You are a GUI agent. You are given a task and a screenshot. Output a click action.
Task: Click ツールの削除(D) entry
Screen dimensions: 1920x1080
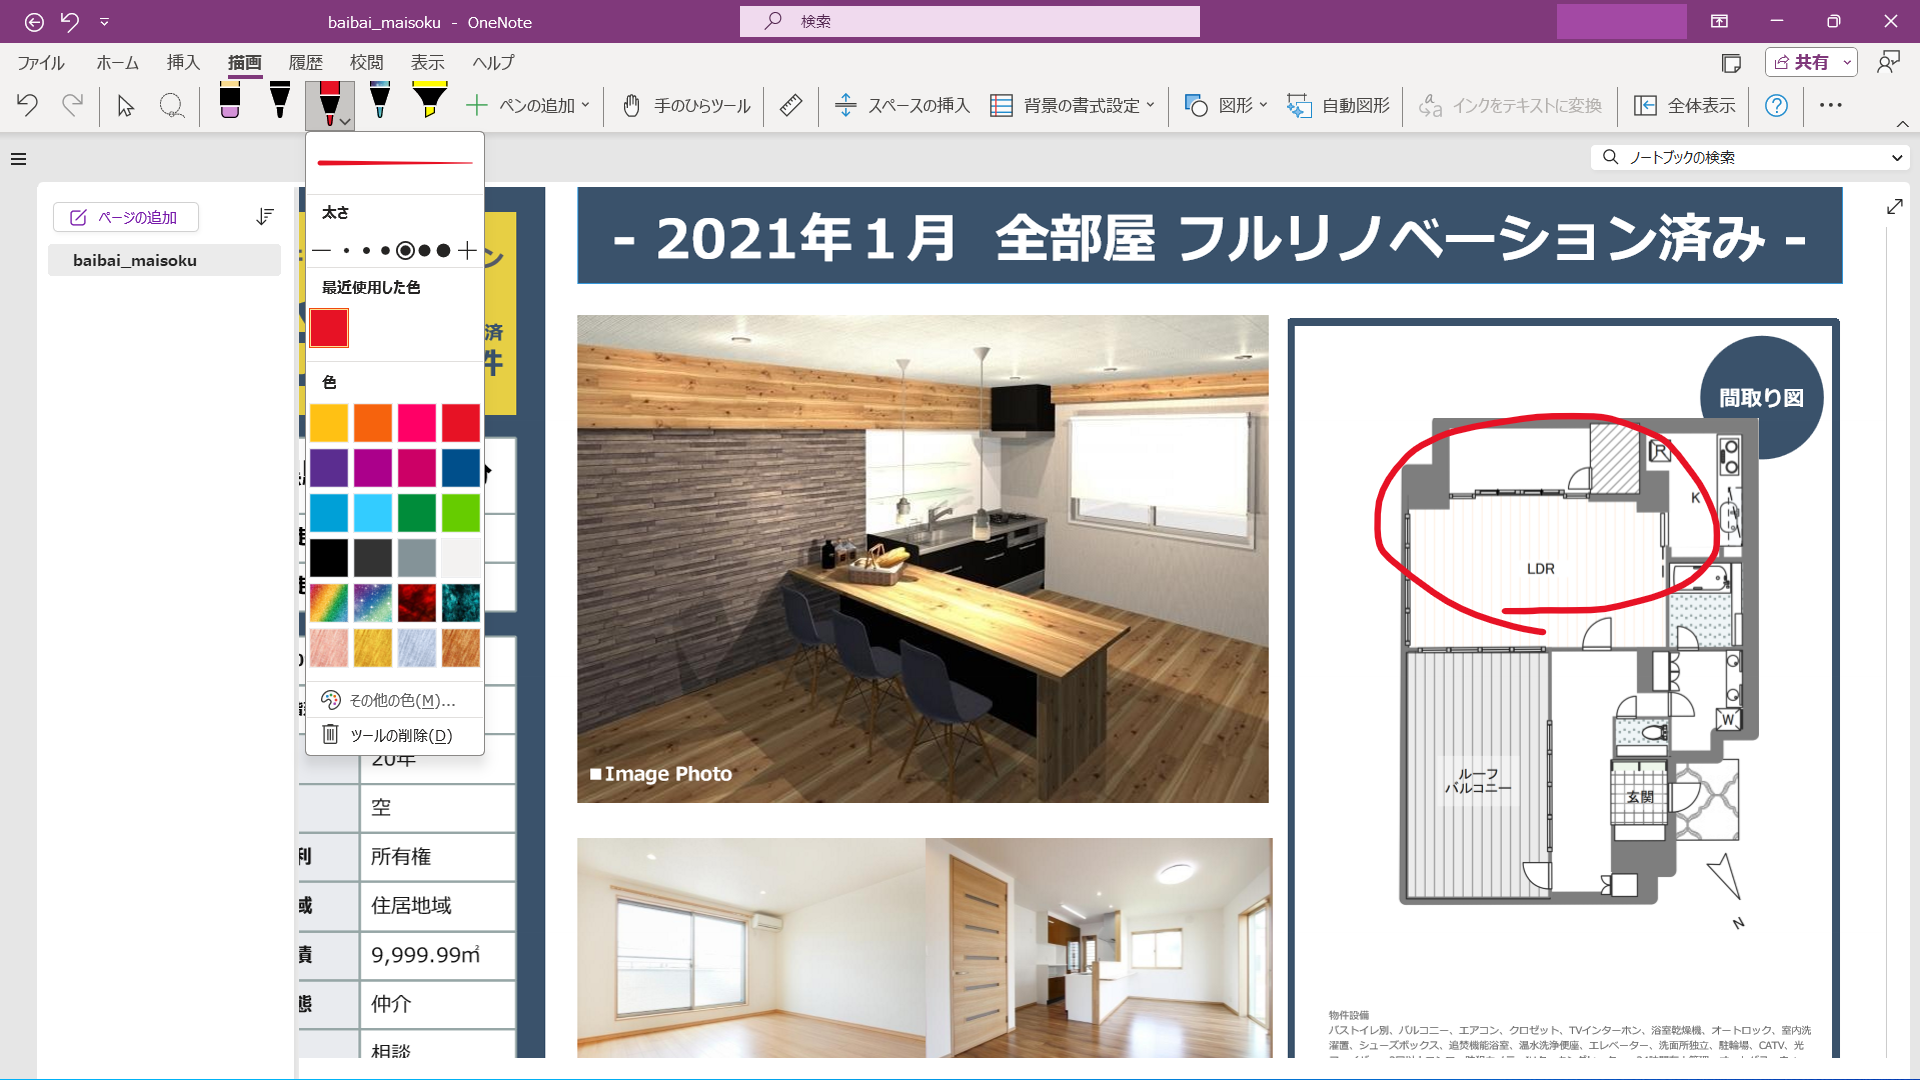[x=395, y=735]
